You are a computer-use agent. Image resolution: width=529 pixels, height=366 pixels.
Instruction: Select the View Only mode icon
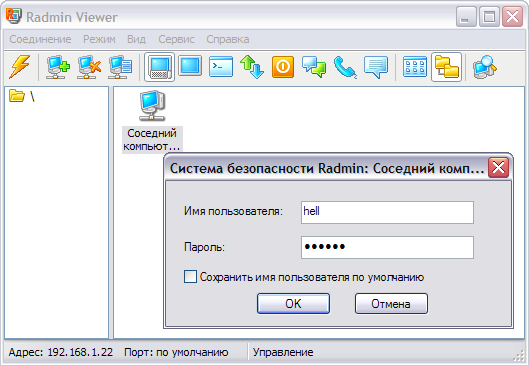(190, 66)
